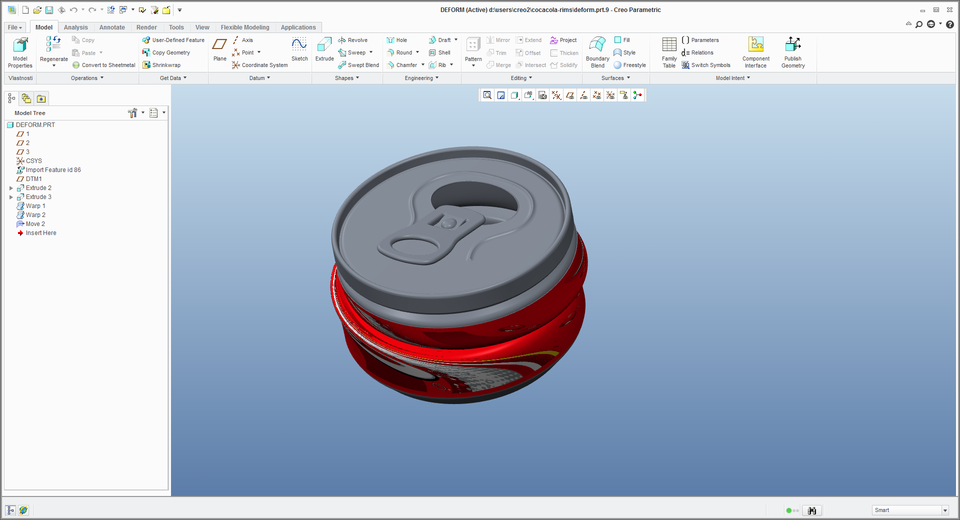Click Copy Geometry
Image resolution: width=960 pixels, height=520 pixels.
[x=166, y=53]
